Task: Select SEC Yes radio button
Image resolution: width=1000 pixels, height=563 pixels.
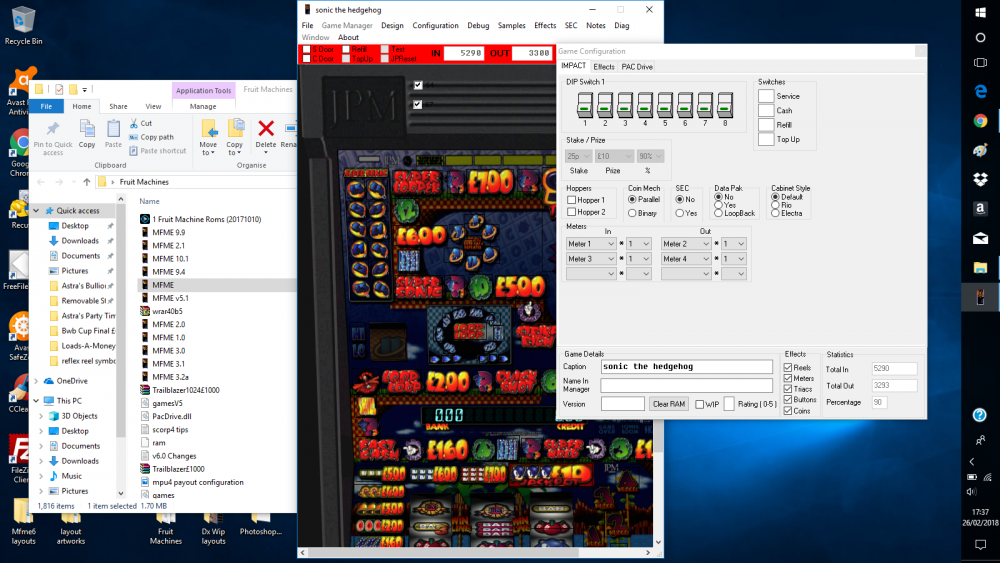Action: pyautogui.click(x=680, y=213)
